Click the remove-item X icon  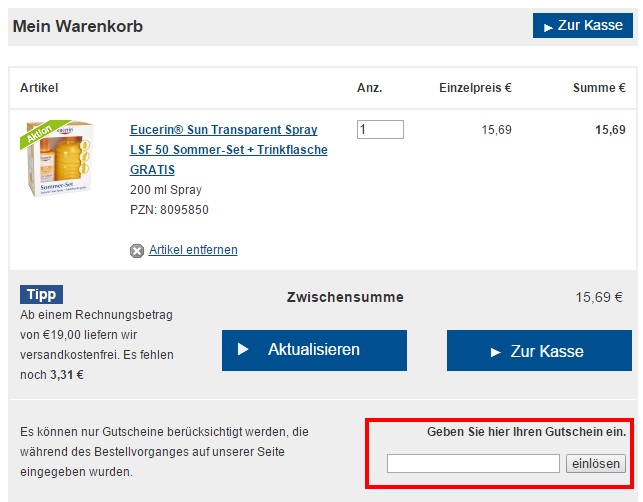coord(137,251)
